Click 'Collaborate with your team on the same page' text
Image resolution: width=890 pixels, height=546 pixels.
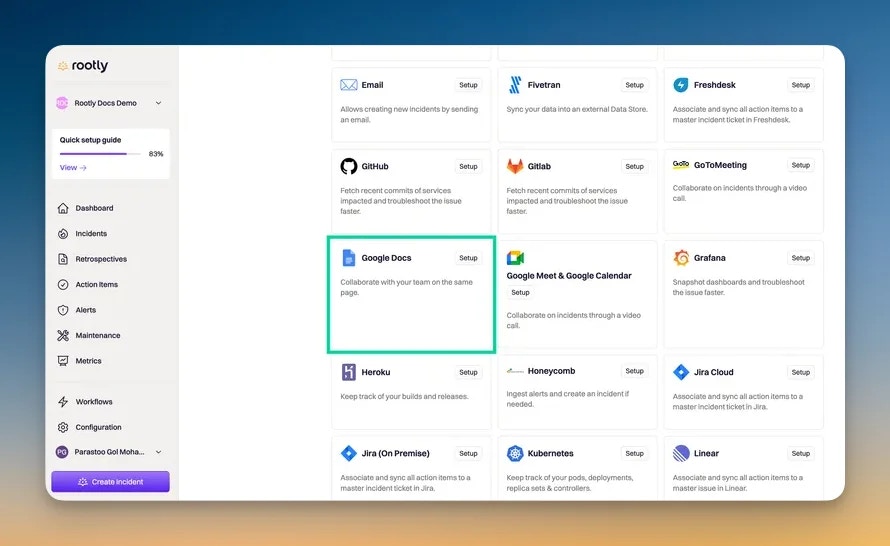tap(406, 287)
